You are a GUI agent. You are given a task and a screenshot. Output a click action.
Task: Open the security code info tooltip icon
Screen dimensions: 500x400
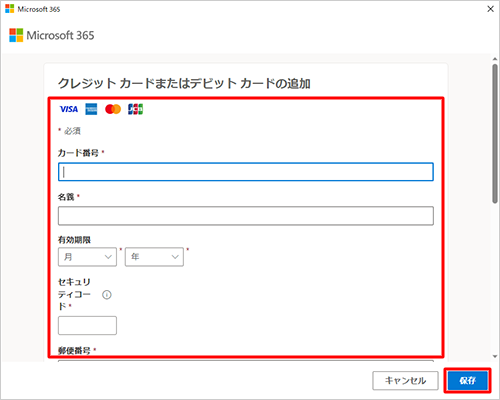(x=107, y=295)
